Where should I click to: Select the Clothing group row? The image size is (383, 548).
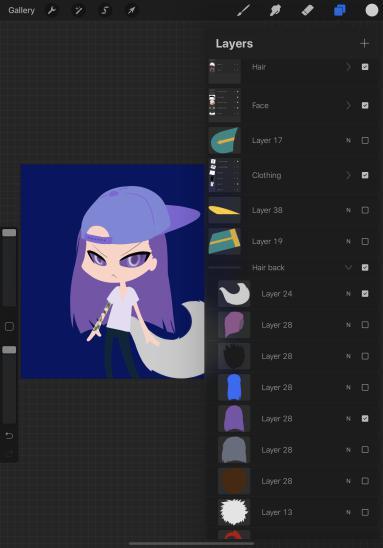(293, 175)
